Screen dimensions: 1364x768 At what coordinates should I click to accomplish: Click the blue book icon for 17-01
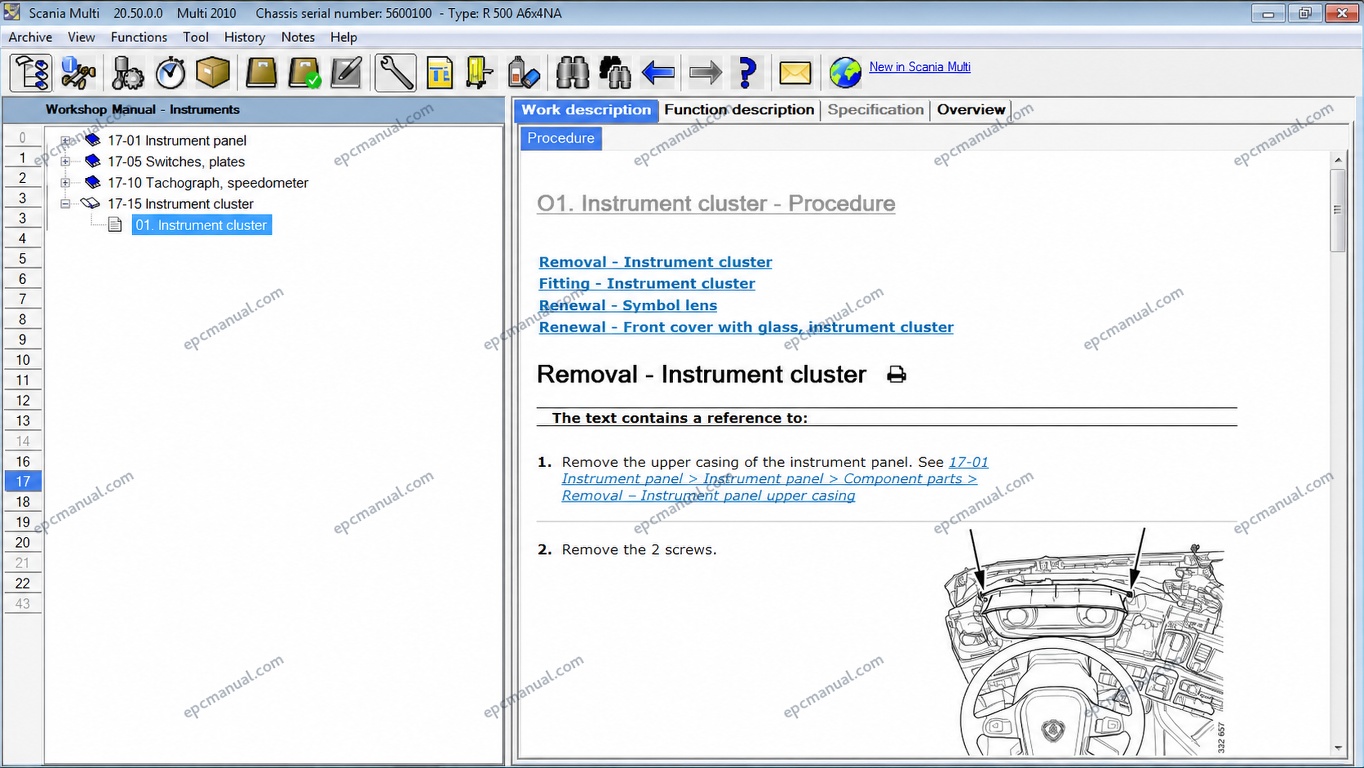click(93, 141)
